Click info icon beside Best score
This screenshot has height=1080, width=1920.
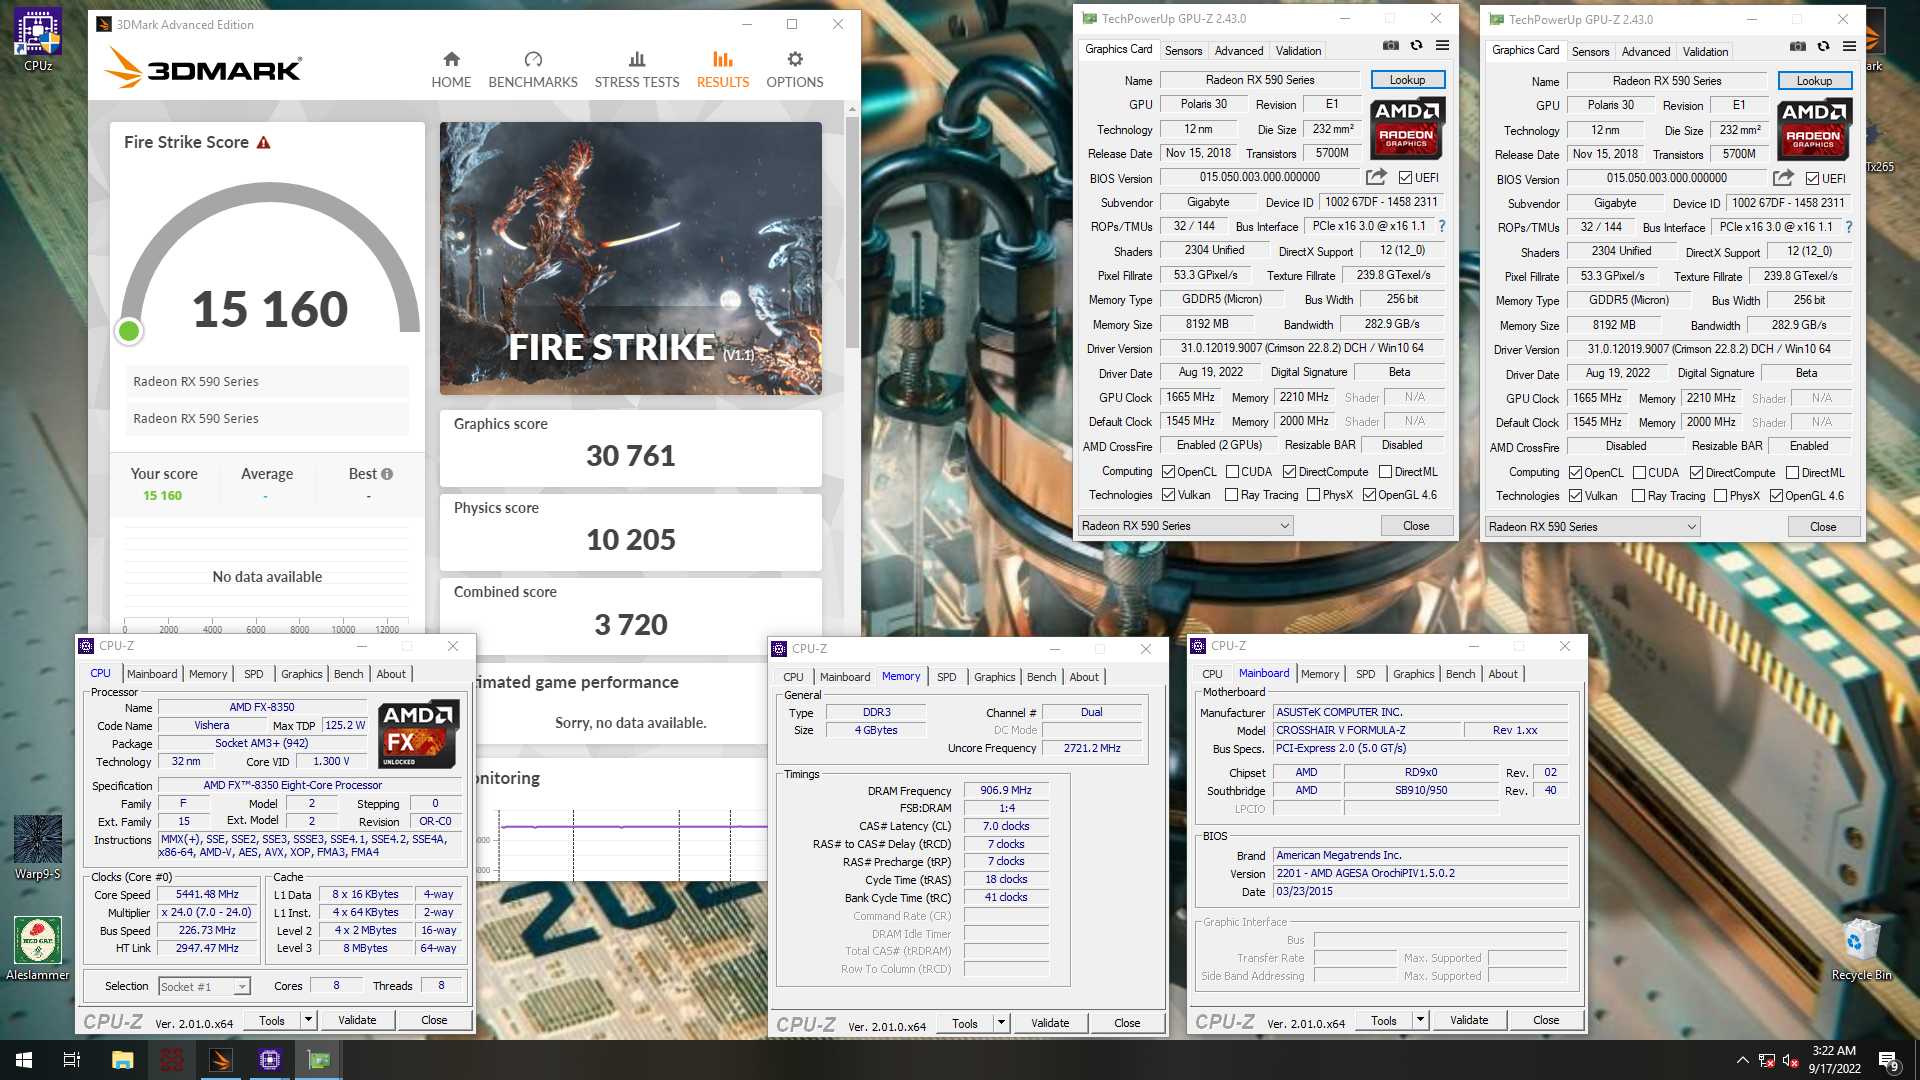[387, 474]
